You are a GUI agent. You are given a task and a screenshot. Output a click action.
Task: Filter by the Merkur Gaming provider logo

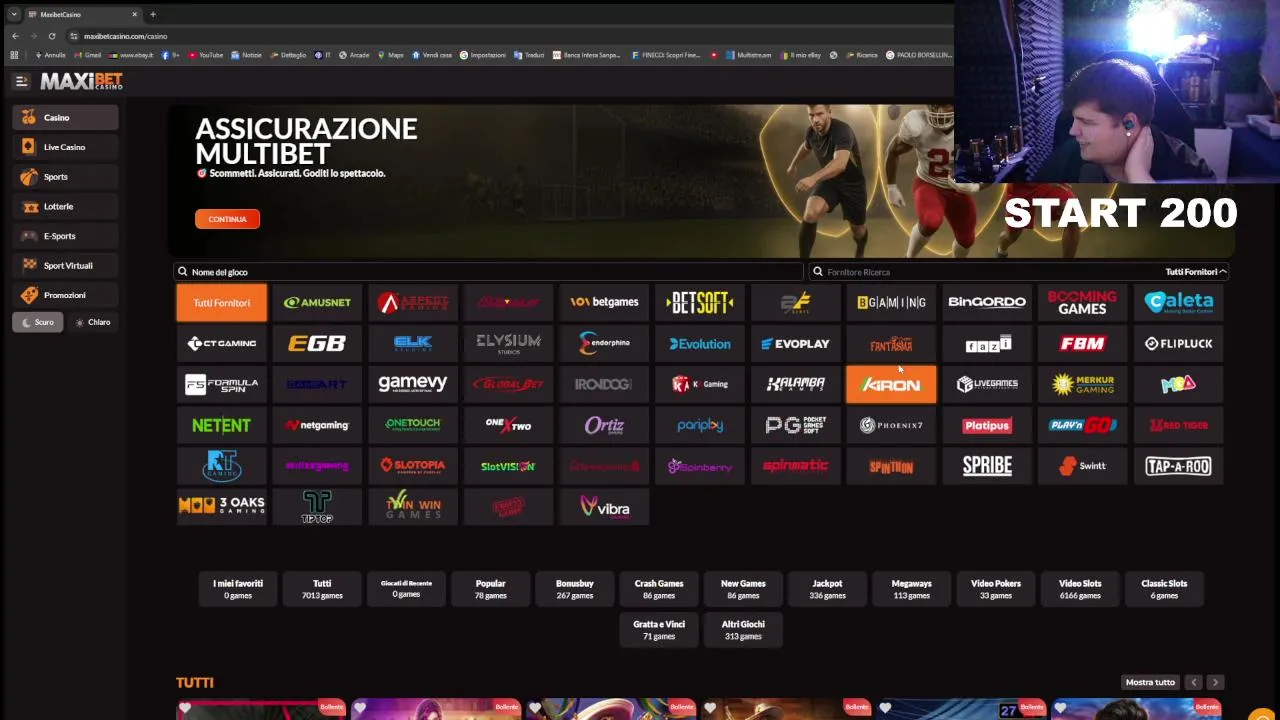[x=1082, y=384]
